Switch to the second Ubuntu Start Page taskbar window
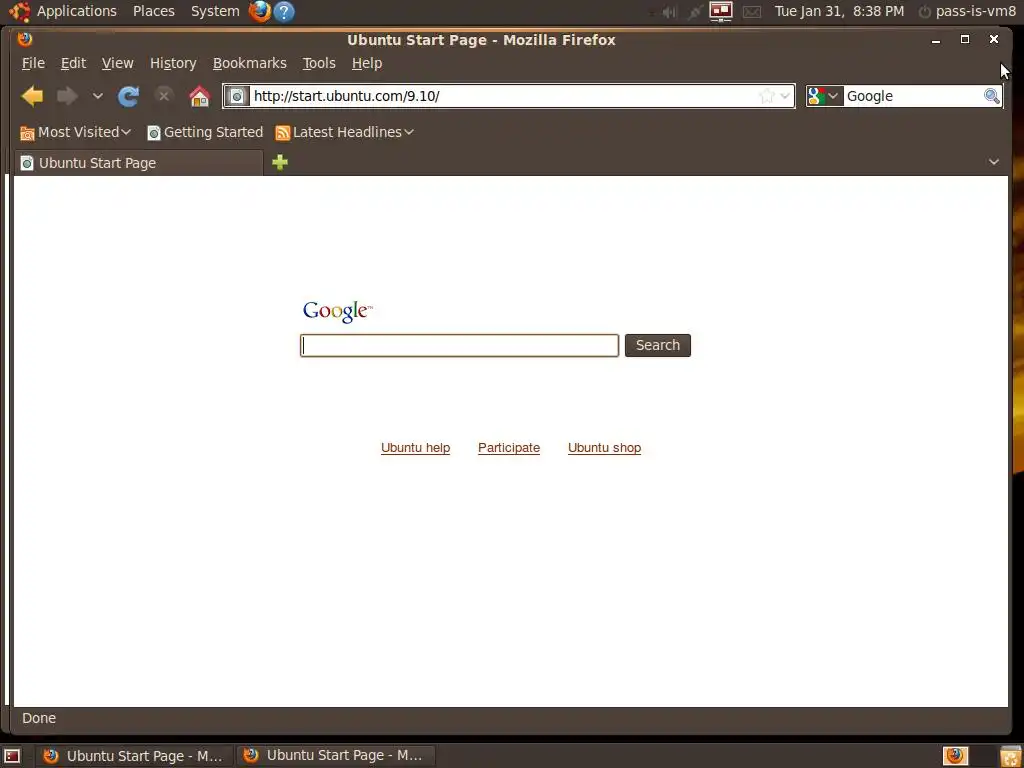This screenshot has width=1024, height=768. 334,756
